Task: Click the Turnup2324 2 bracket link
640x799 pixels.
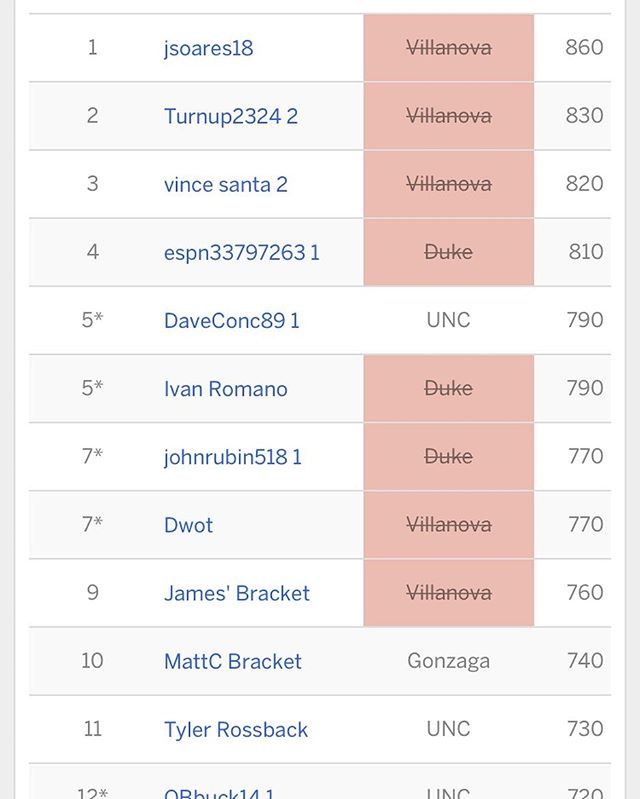Action: coord(231,116)
